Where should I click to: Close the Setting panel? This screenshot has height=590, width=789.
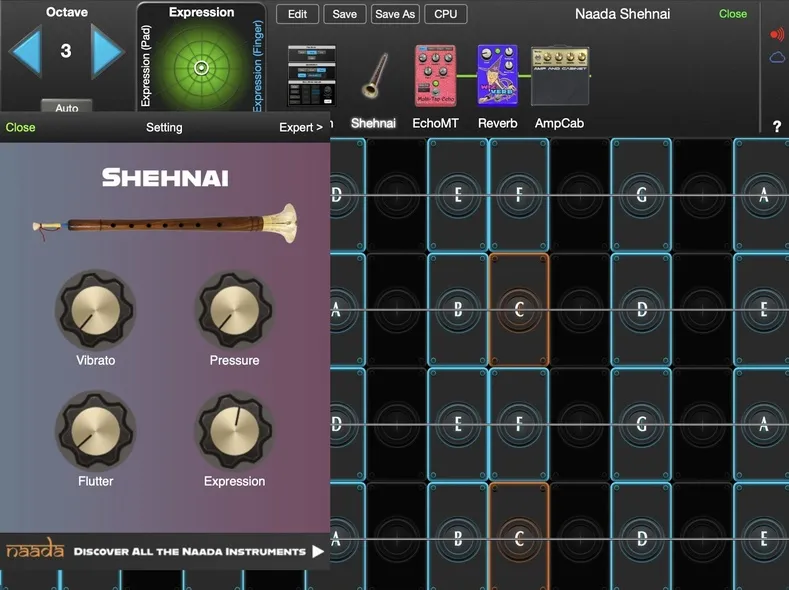20,127
